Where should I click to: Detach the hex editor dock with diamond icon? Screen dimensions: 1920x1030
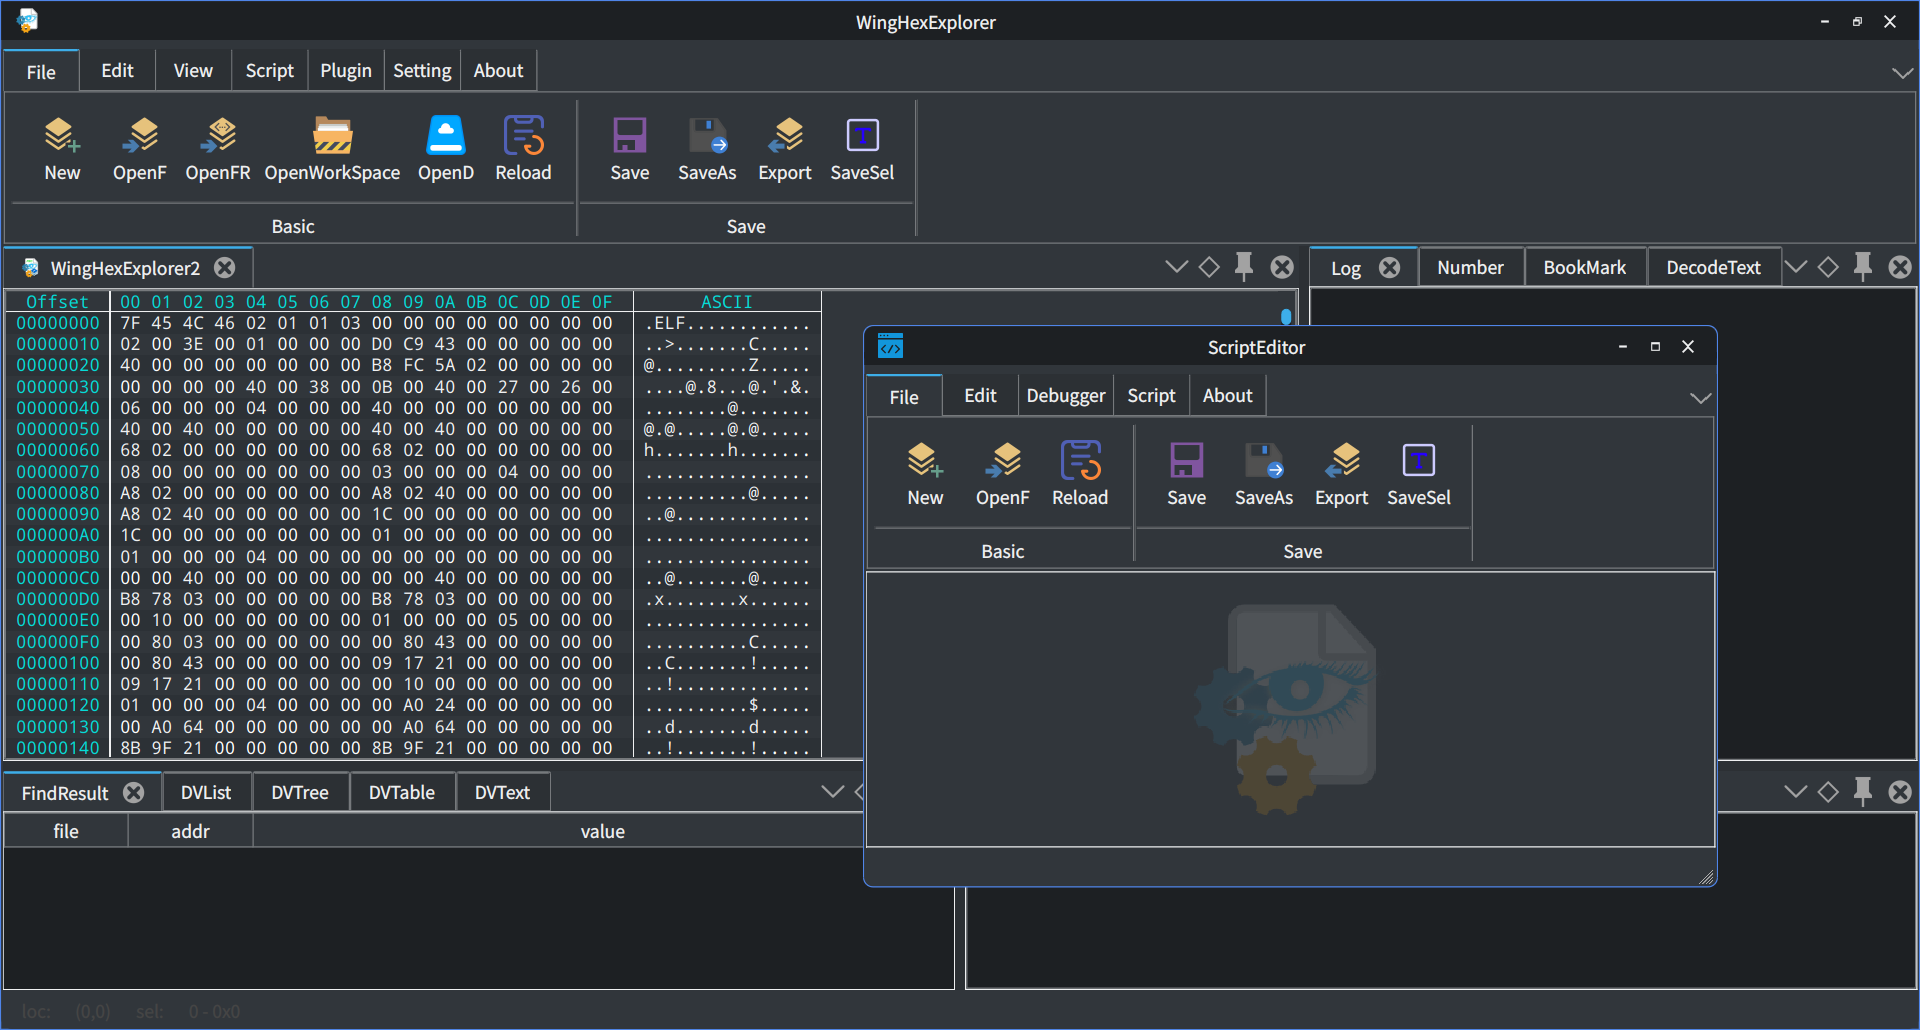pos(1209,267)
